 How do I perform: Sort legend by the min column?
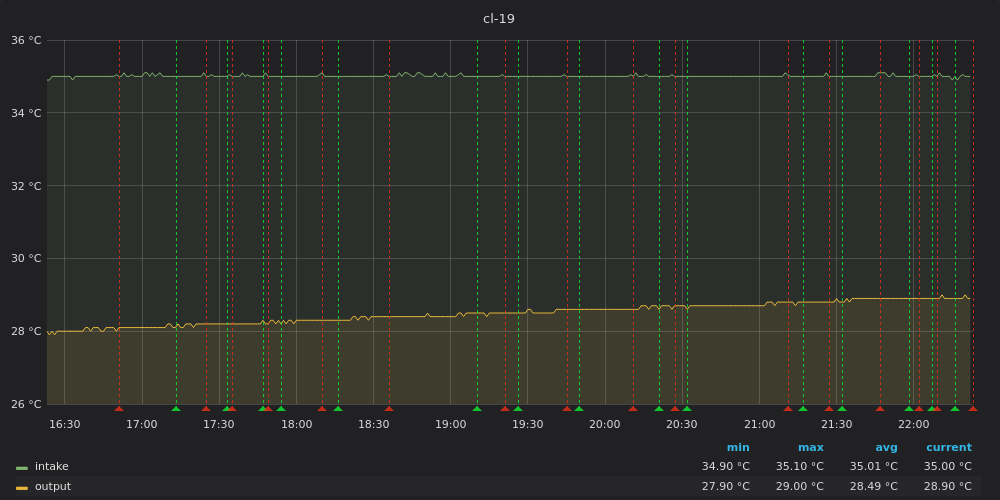738,448
